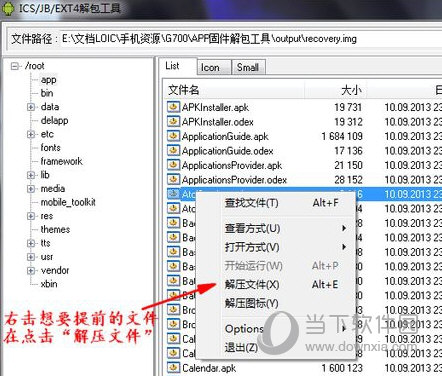Viewport: 442px width, 376px height.
Task: Select the xbin folder in tree
Action: [x=49, y=284]
